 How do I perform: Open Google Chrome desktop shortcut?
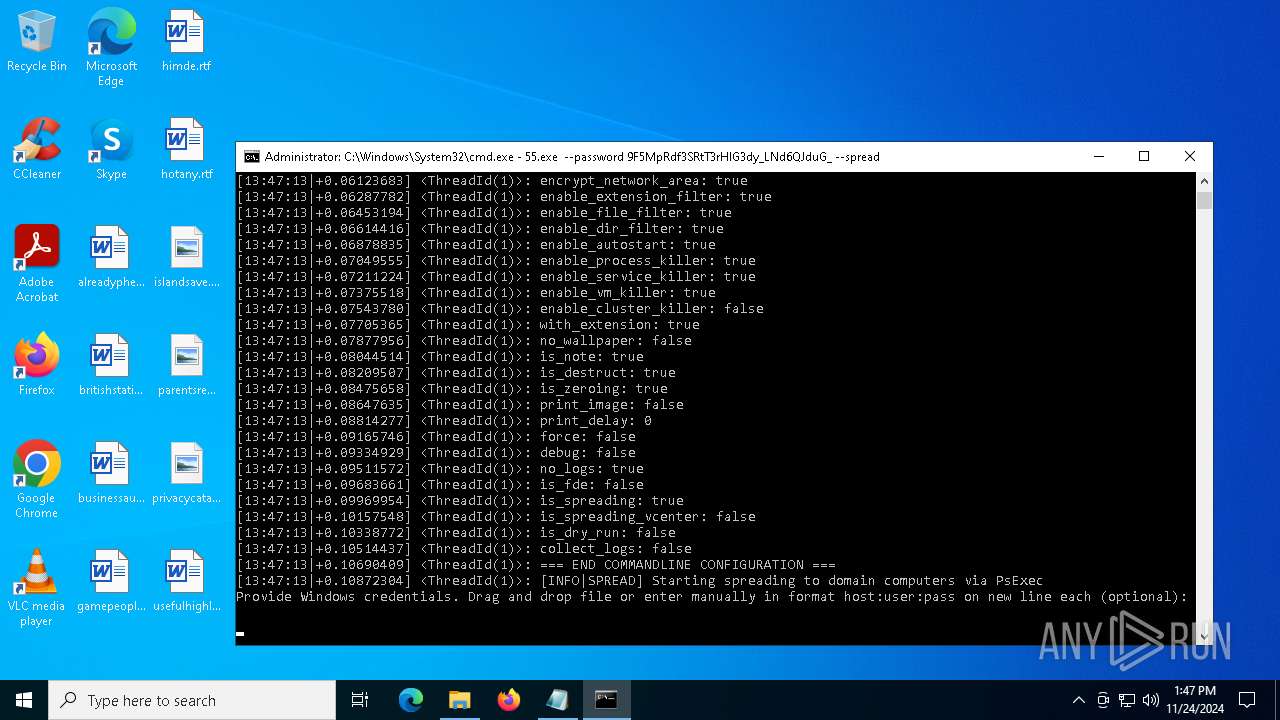click(x=37, y=480)
